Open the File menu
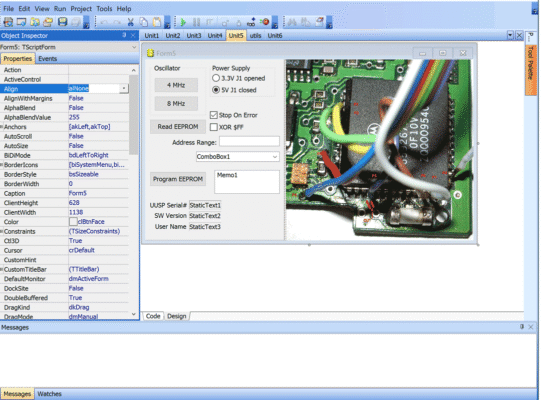 click(8, 9)
